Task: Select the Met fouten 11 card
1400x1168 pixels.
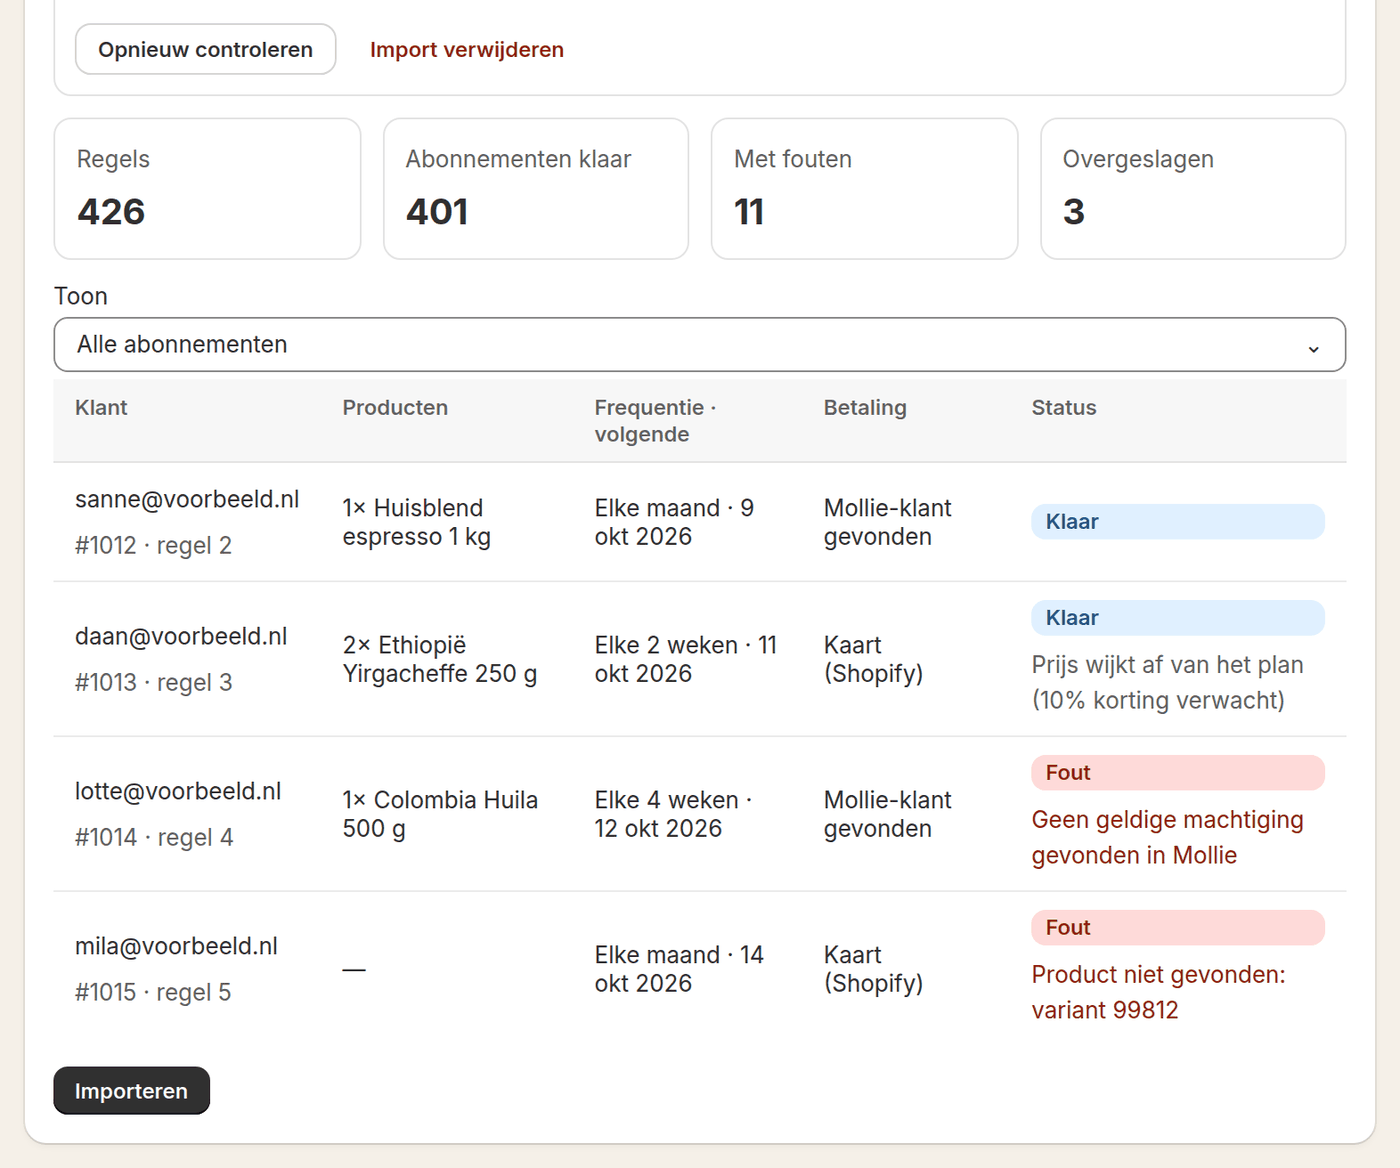Action: (x=864, y=189)
